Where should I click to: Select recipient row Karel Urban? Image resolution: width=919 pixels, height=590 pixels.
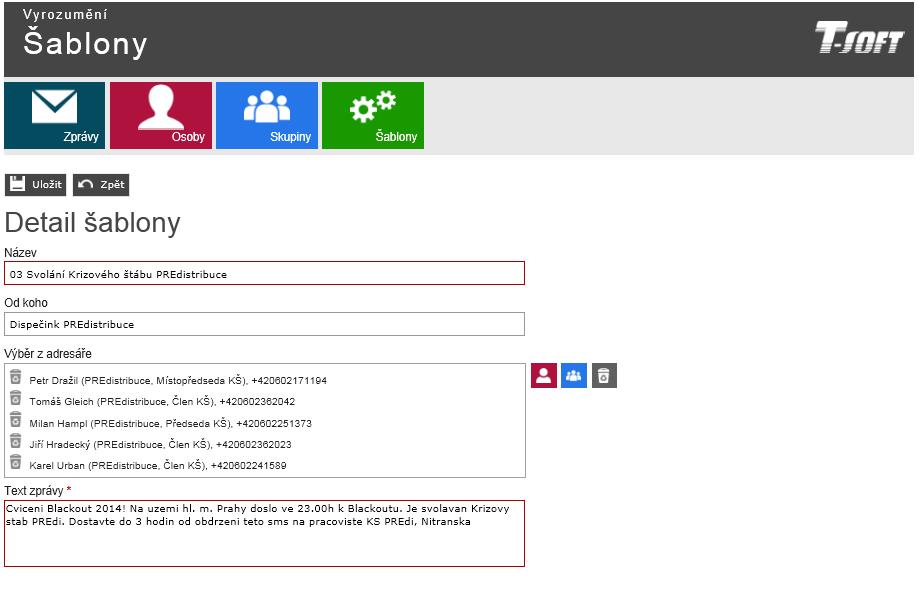point(158,466)
